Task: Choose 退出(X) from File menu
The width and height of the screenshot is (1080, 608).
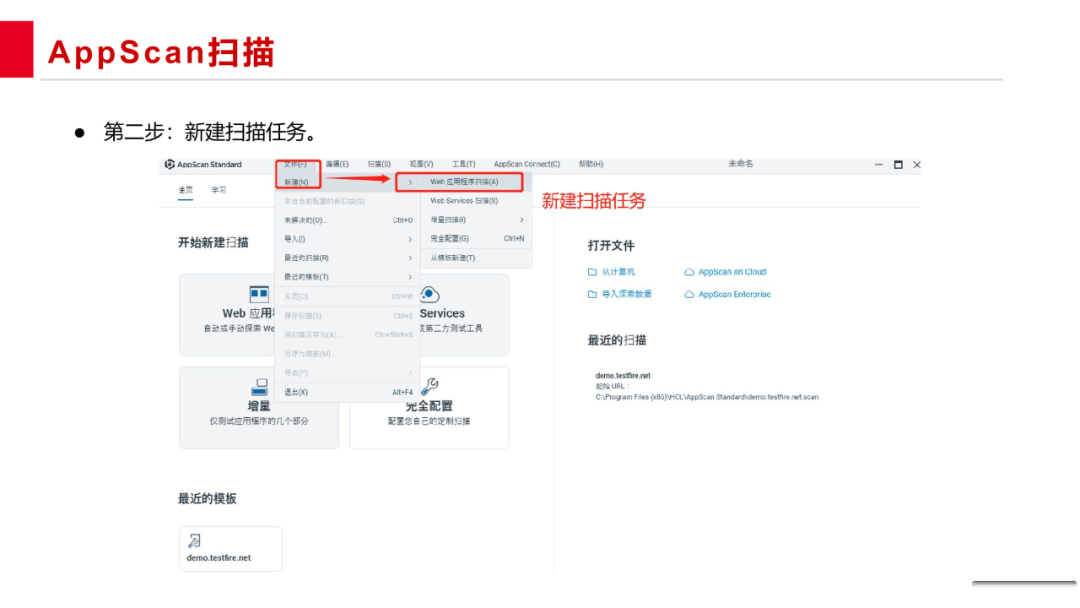Action: click(347, 392)
